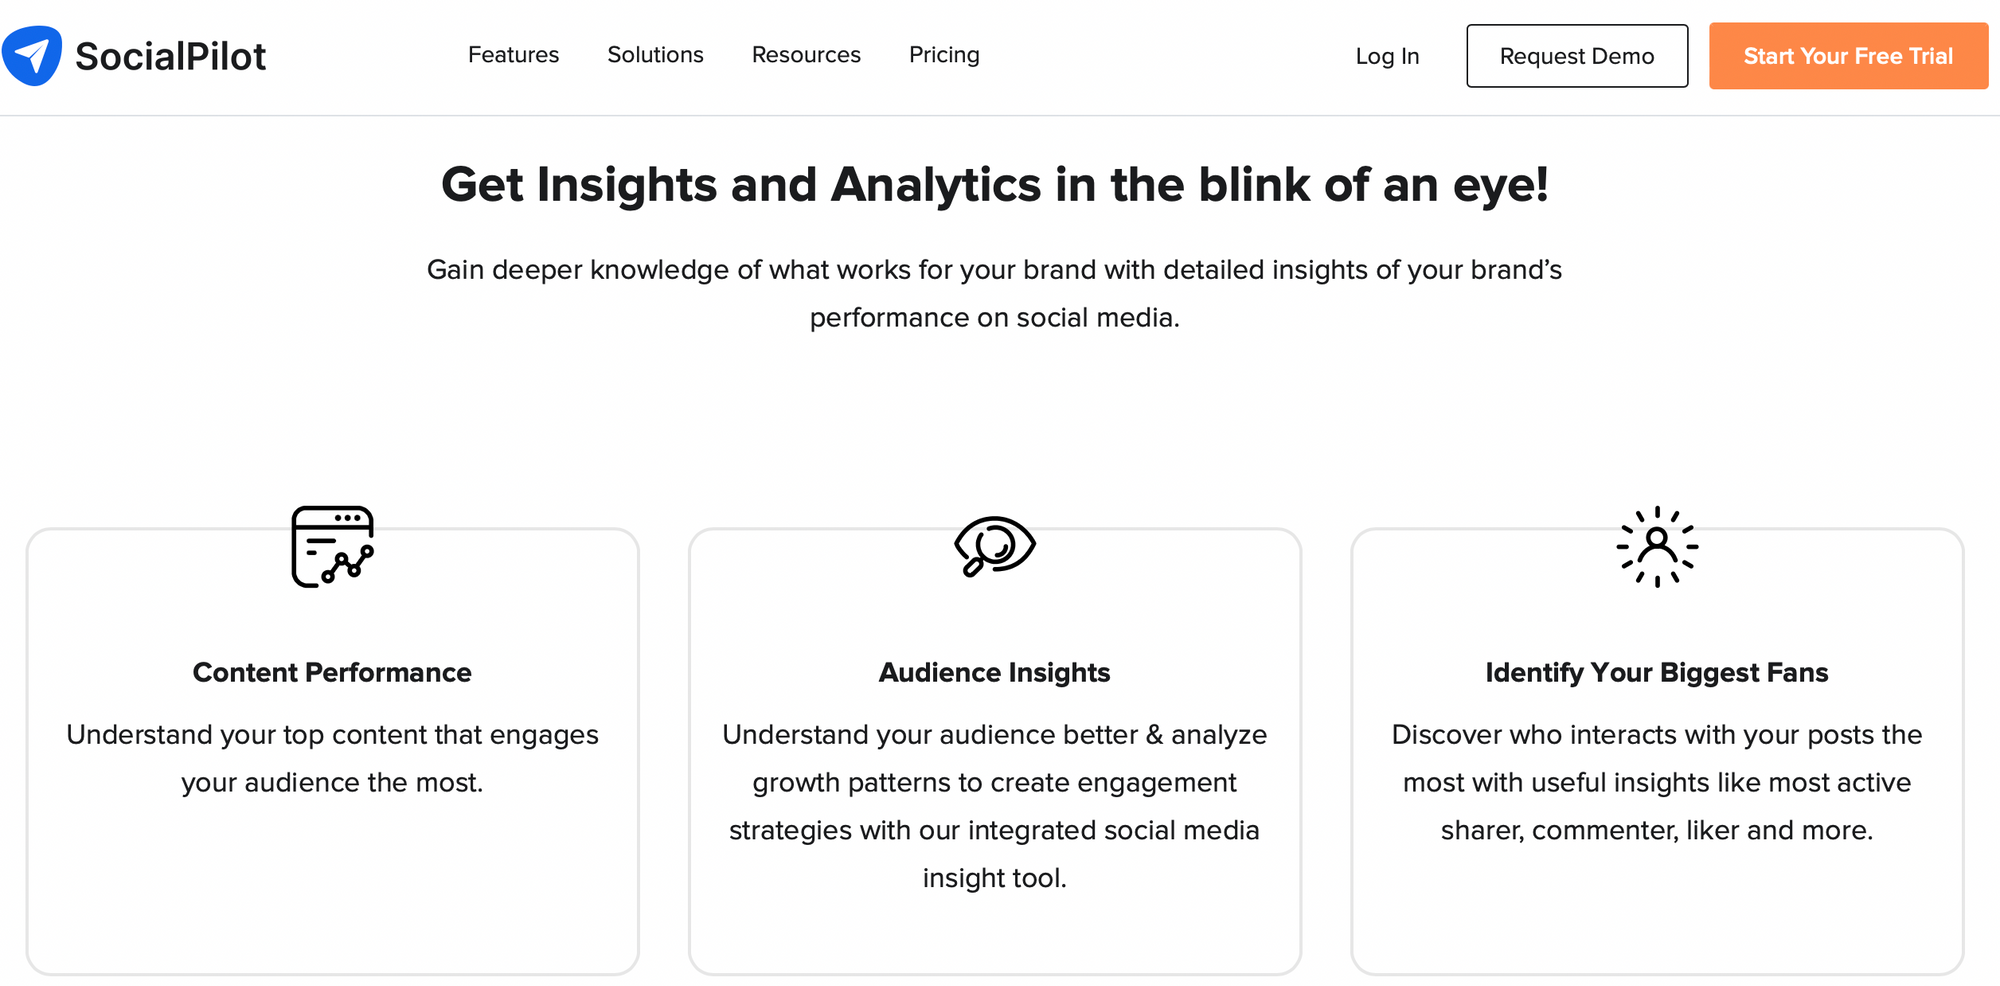Select the Content Performance card heading

[x=332, y=672]
